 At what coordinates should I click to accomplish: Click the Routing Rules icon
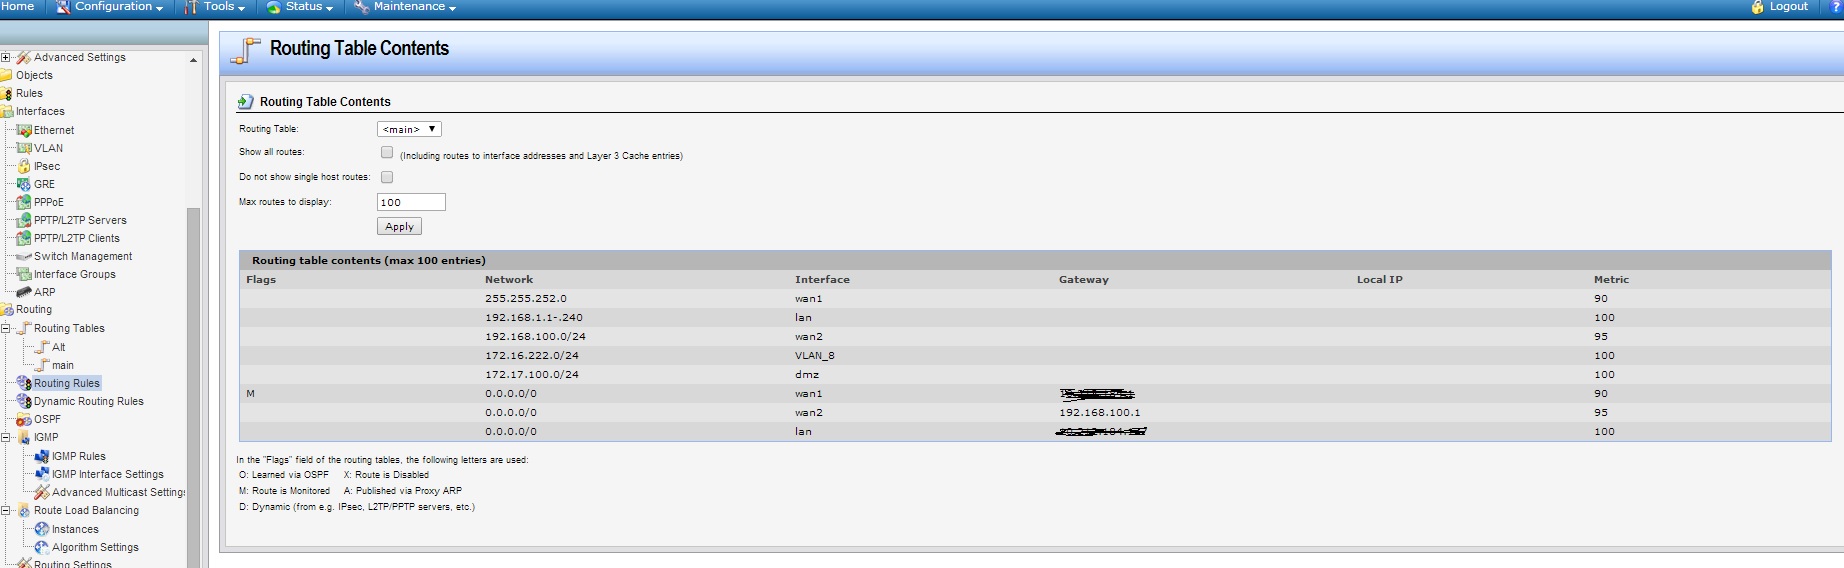24,383
